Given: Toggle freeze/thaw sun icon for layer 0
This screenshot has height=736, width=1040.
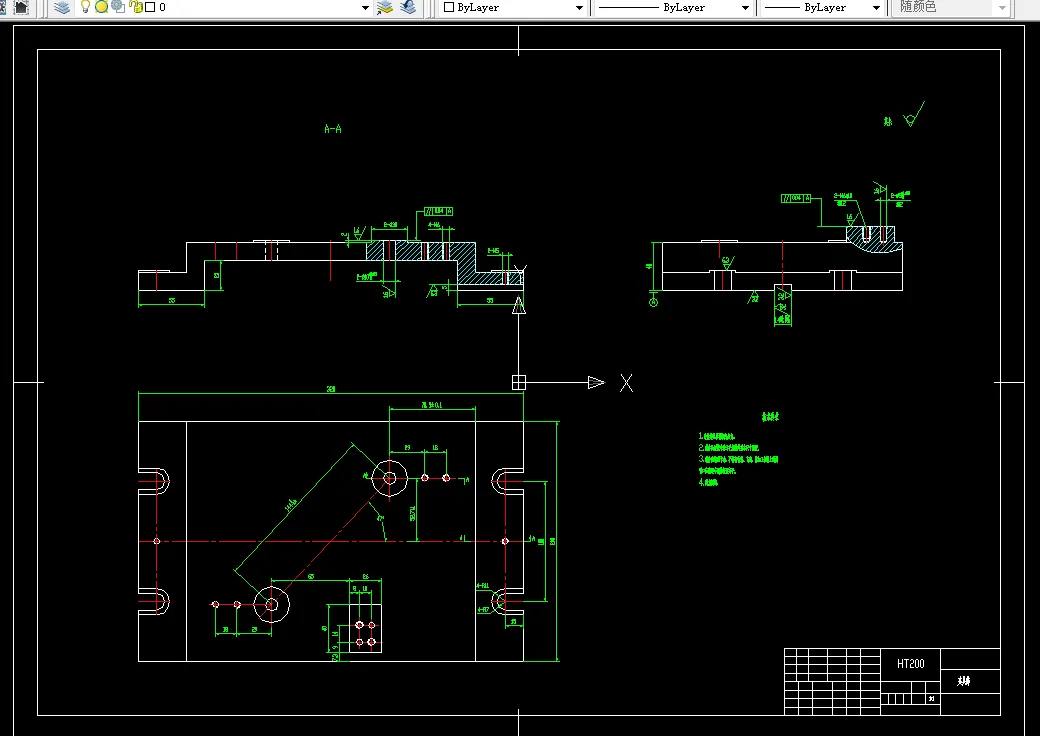Looking at the screenshot, I should 101,7.
